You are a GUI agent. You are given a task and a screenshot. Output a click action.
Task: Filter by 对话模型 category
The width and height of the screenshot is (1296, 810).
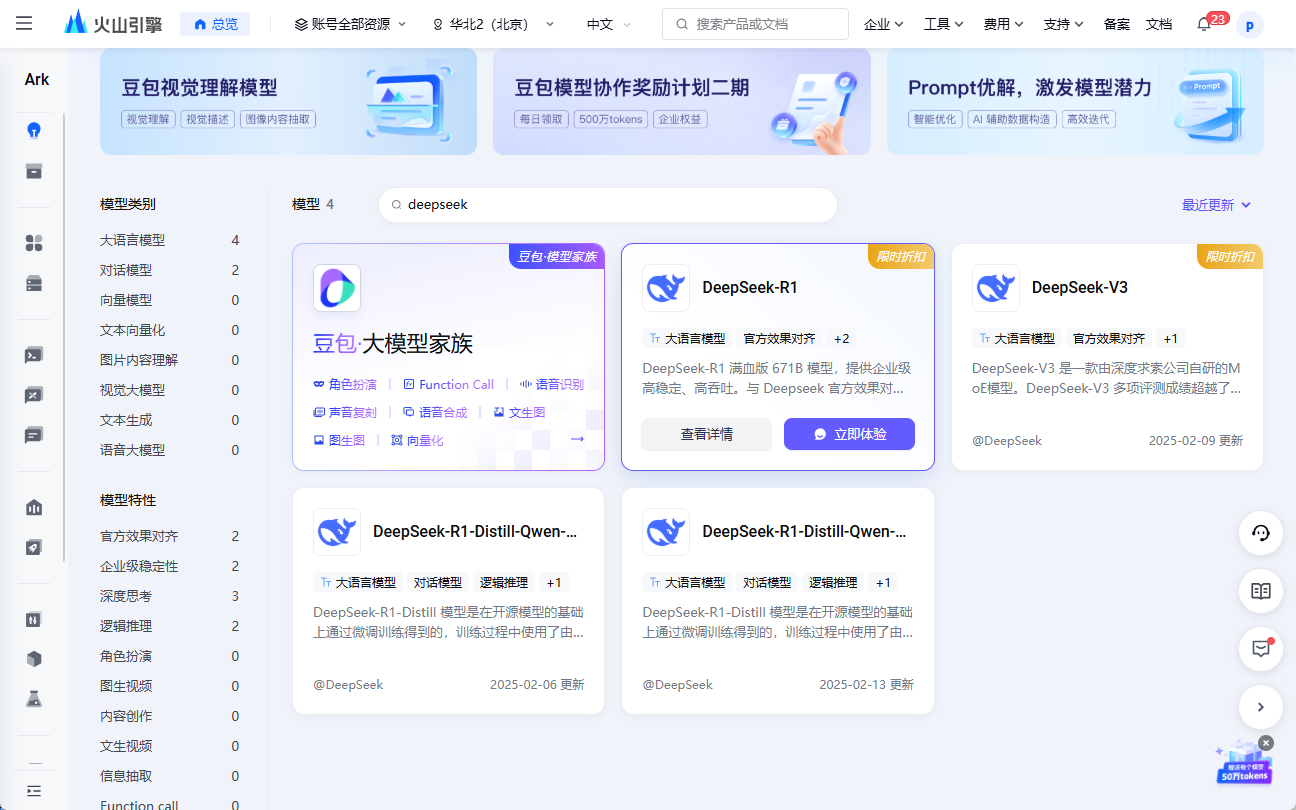(170, 270)
